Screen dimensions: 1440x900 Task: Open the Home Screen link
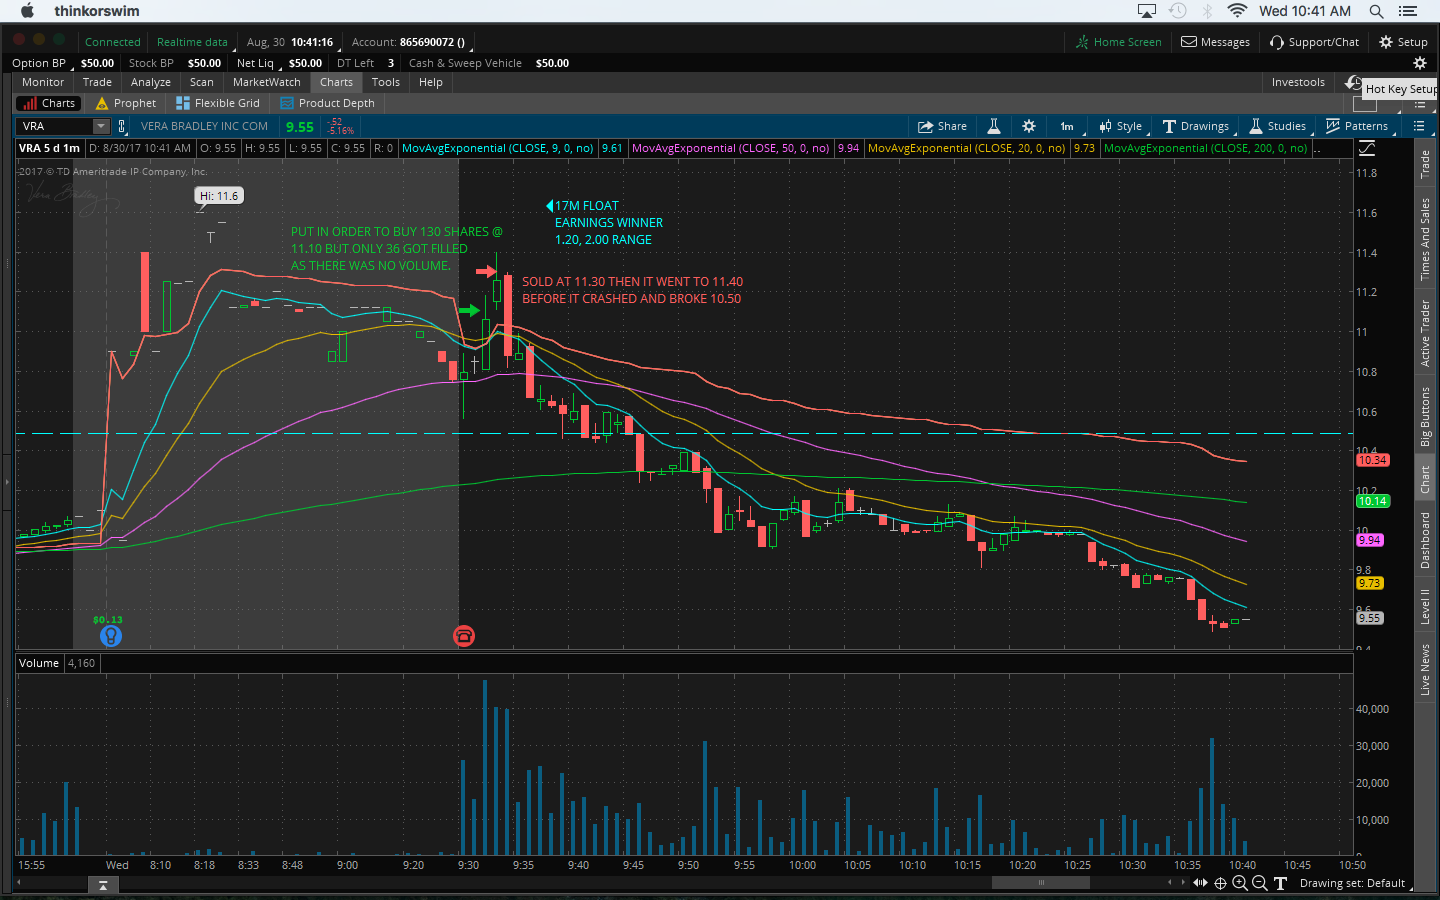tap(1119, 42)
